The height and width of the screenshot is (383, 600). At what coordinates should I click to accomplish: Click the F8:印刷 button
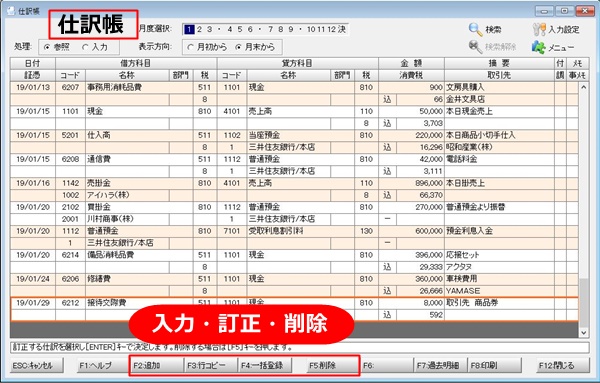495,365
